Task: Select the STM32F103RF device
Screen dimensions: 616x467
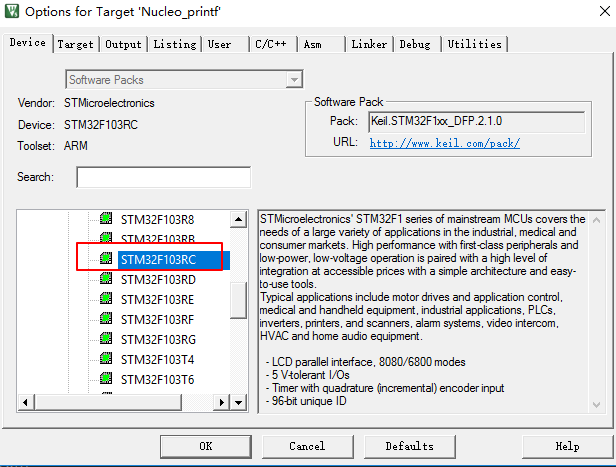Action: tap(158, 320)
